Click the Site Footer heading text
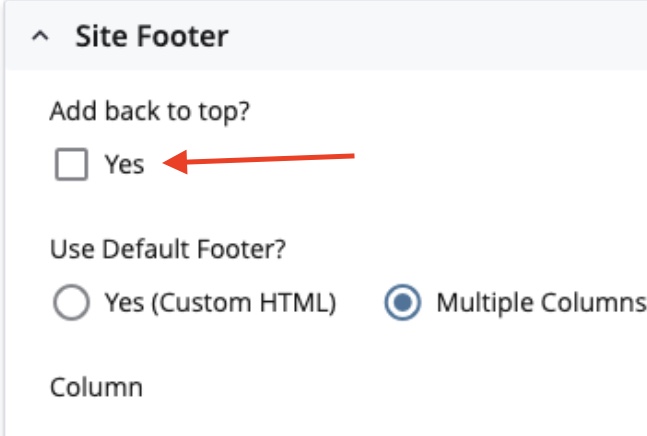Viewport: 647px width, 436px height. tap(151, 37)
